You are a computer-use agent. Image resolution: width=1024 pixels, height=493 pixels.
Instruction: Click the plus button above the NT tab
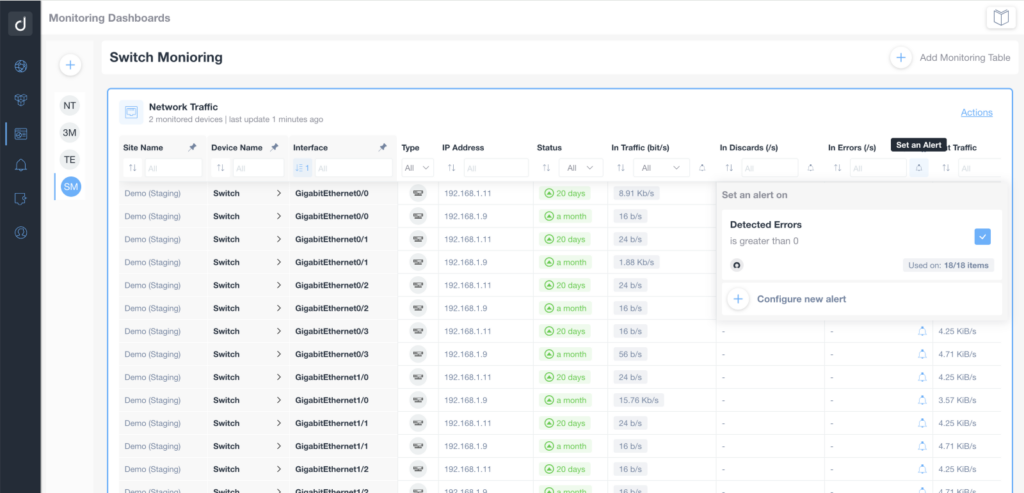[71, 65]
